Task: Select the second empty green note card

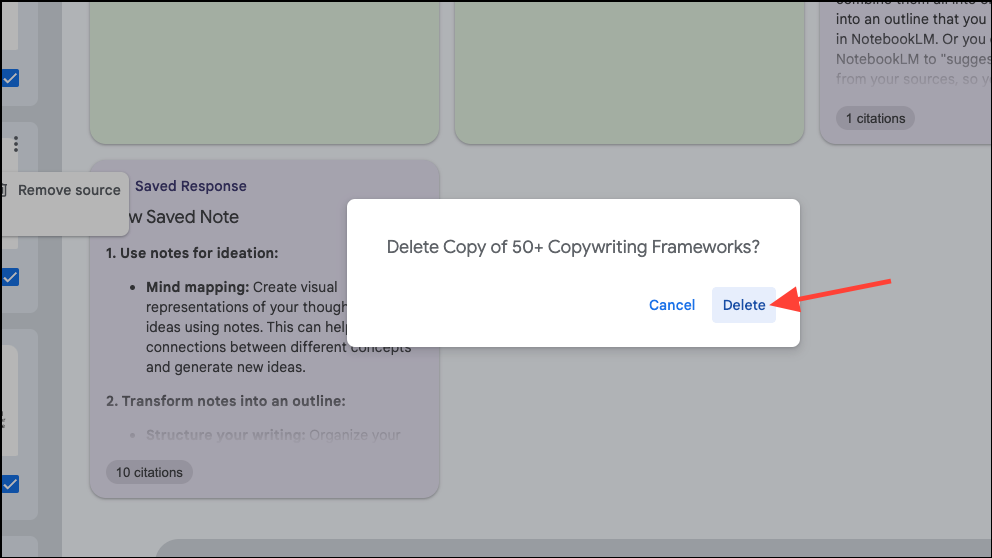Action: 629,72
